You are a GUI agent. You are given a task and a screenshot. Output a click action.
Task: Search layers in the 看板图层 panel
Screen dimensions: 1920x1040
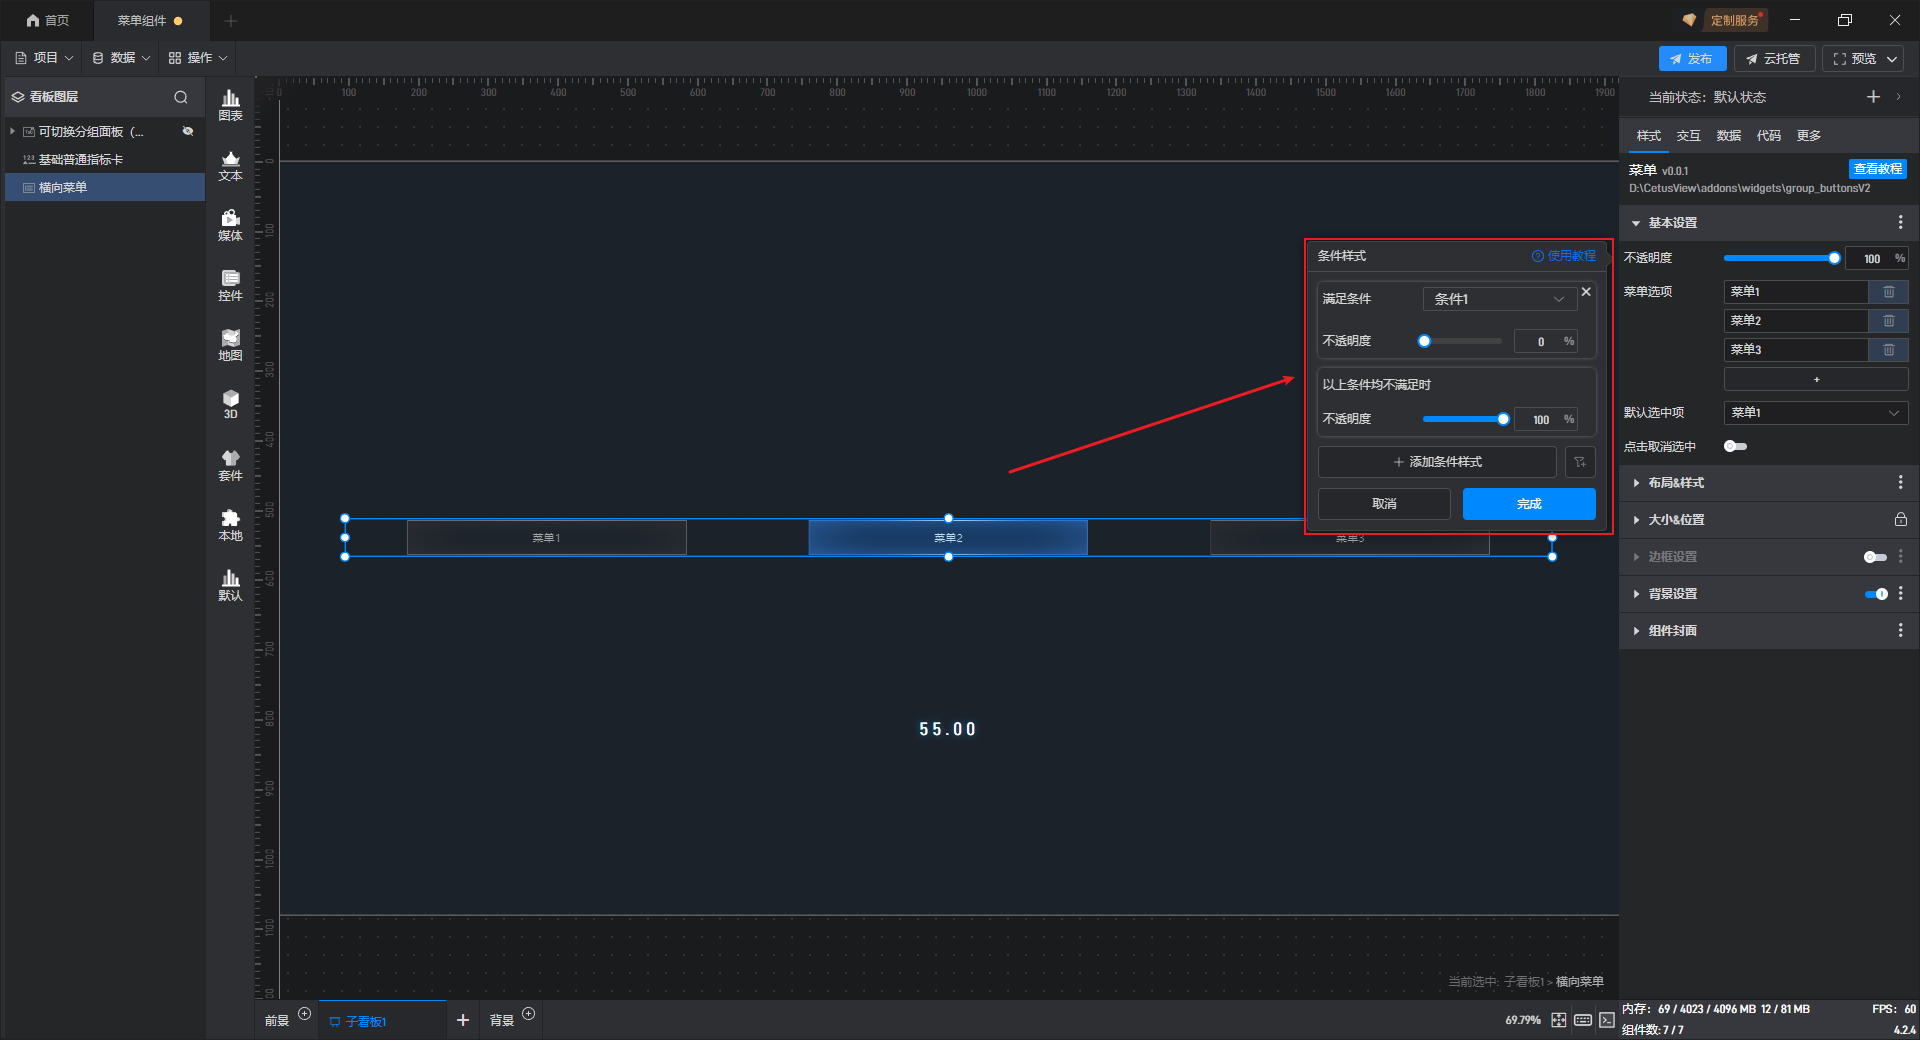pyautogui.click(x=181, y=97)
